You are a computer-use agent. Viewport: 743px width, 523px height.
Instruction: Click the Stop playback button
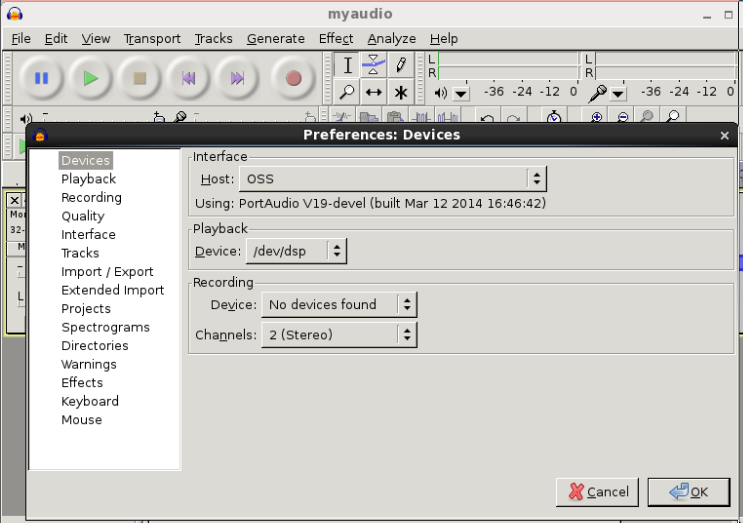[x=140, y=78]
